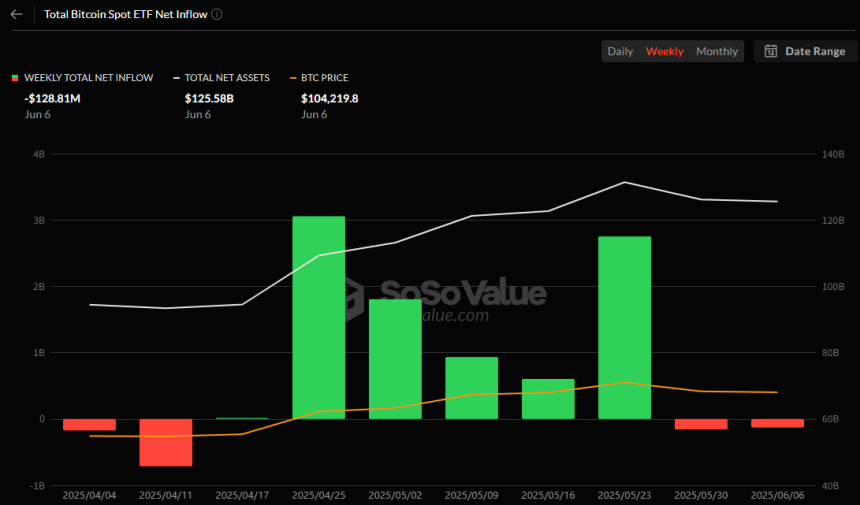Click the calendar icon in Date Range
Image resolution: width=860 pixels, height=505 pixels.
tap(771, 51)
